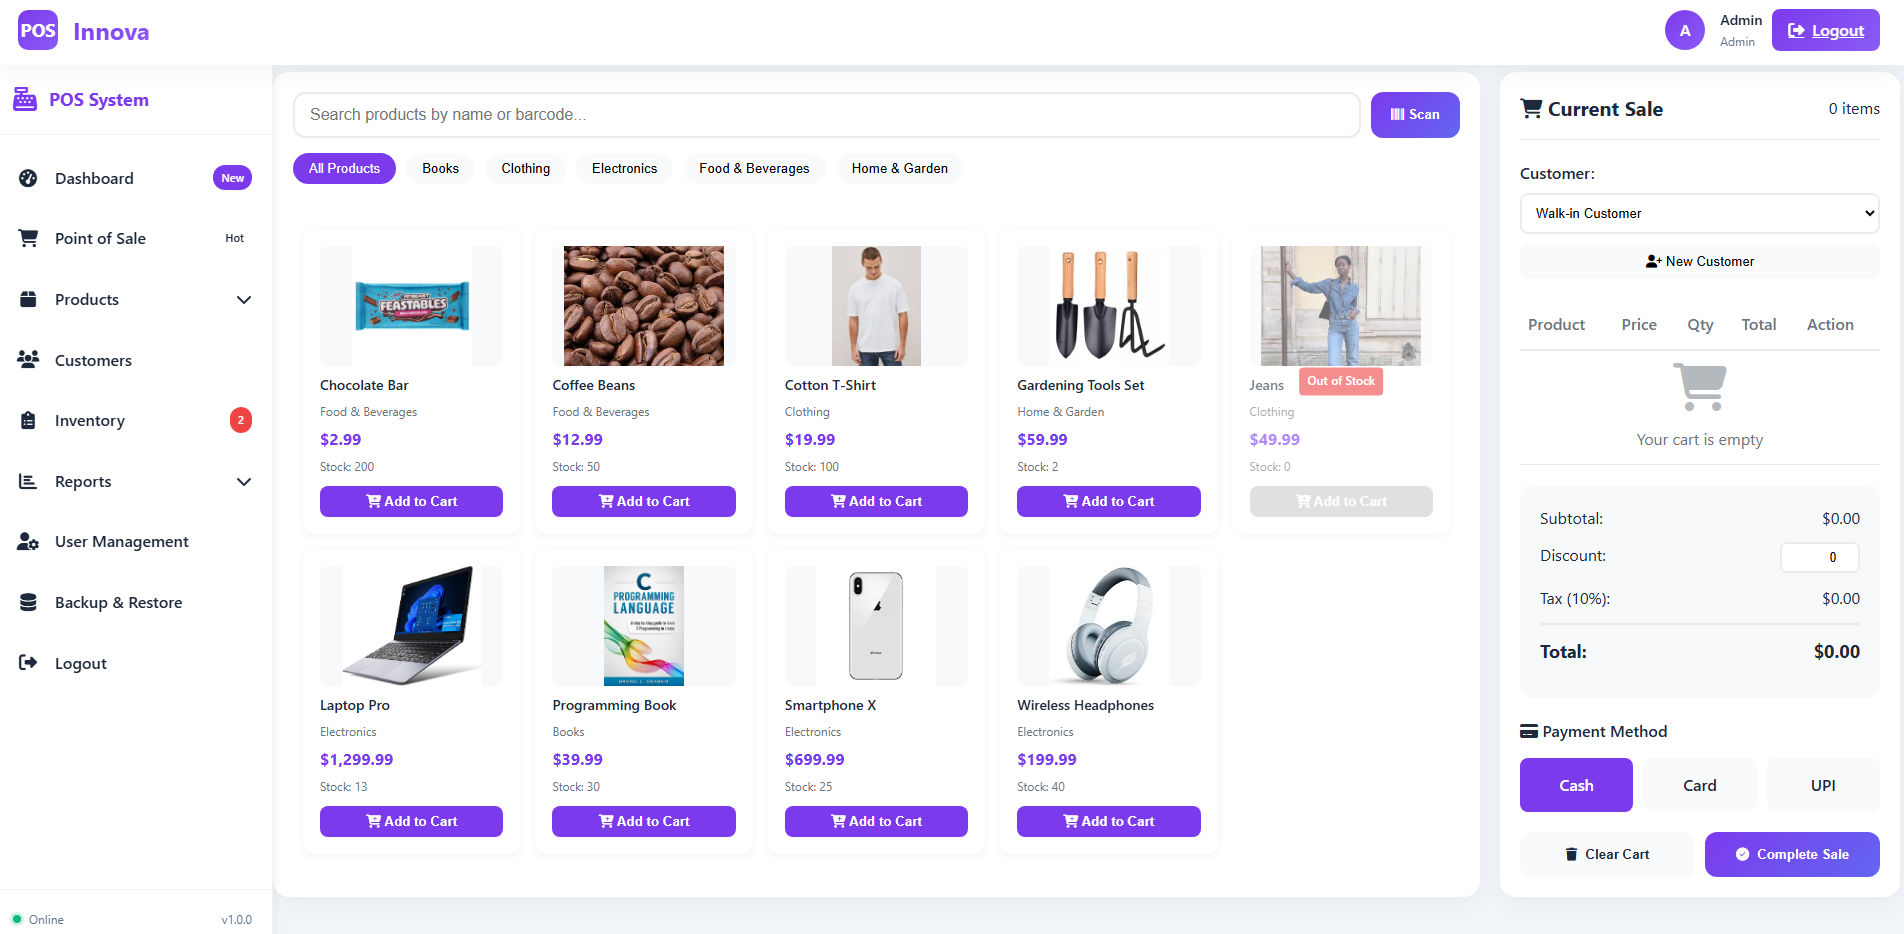Screen dimensions: 1904x934
Task: Expand the Reports submenu chevron
Action: [x=243, y=482]
